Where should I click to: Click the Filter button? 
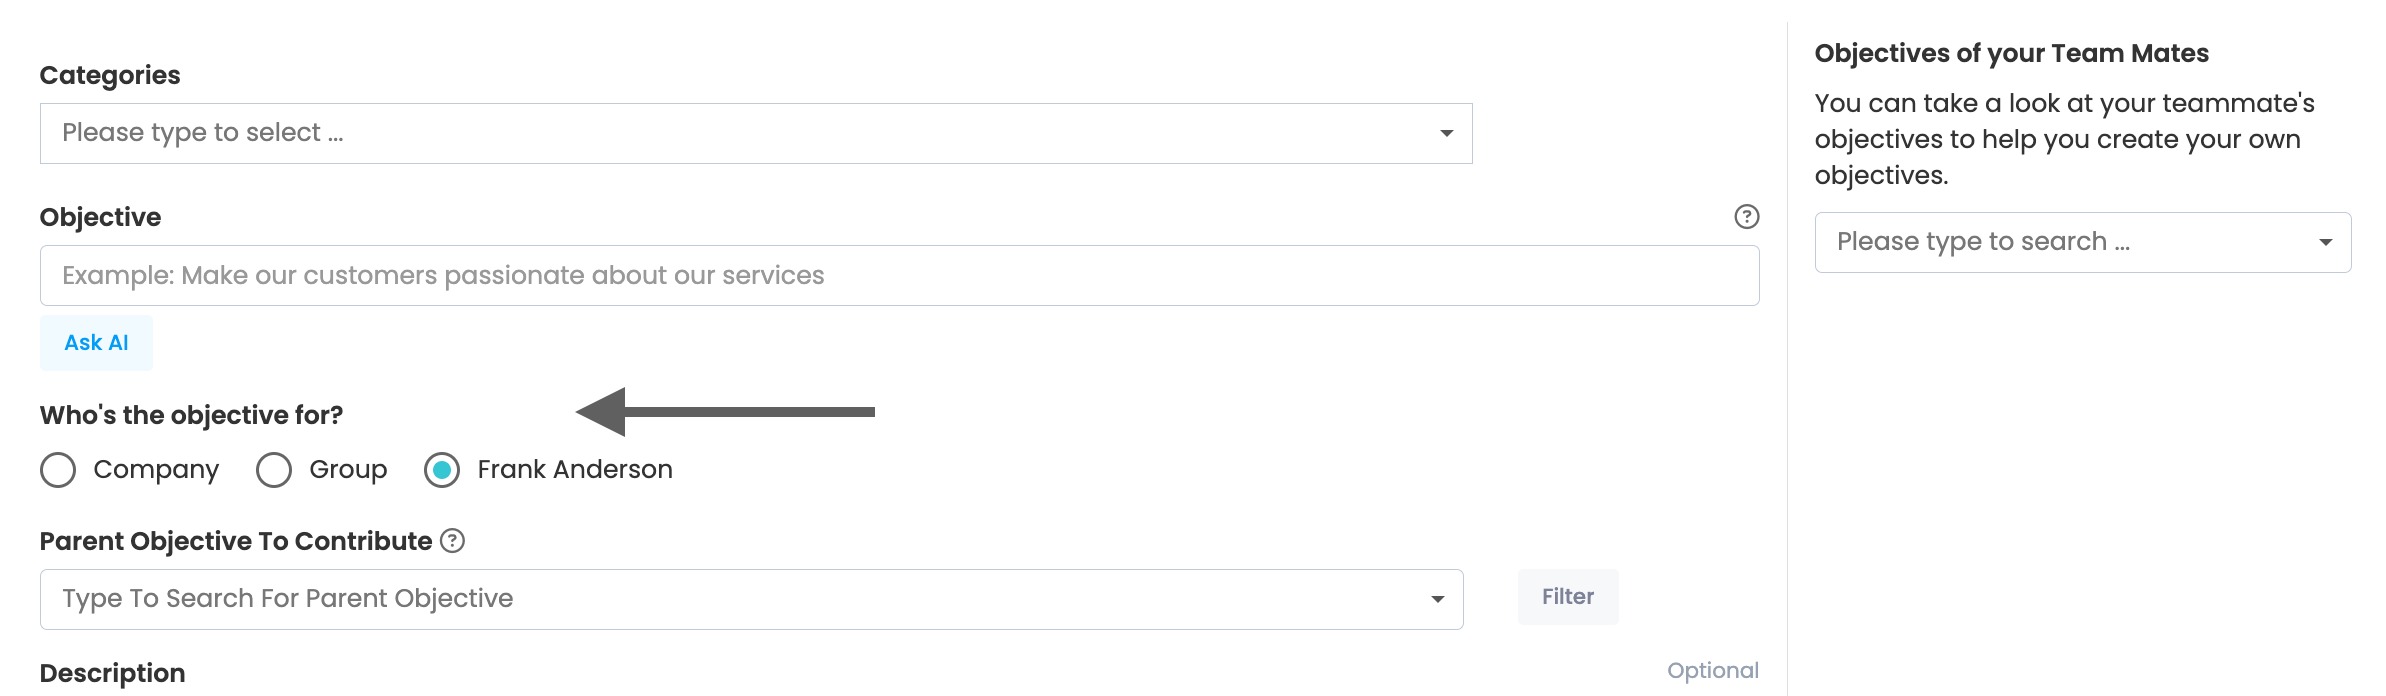coord(1567,597)
